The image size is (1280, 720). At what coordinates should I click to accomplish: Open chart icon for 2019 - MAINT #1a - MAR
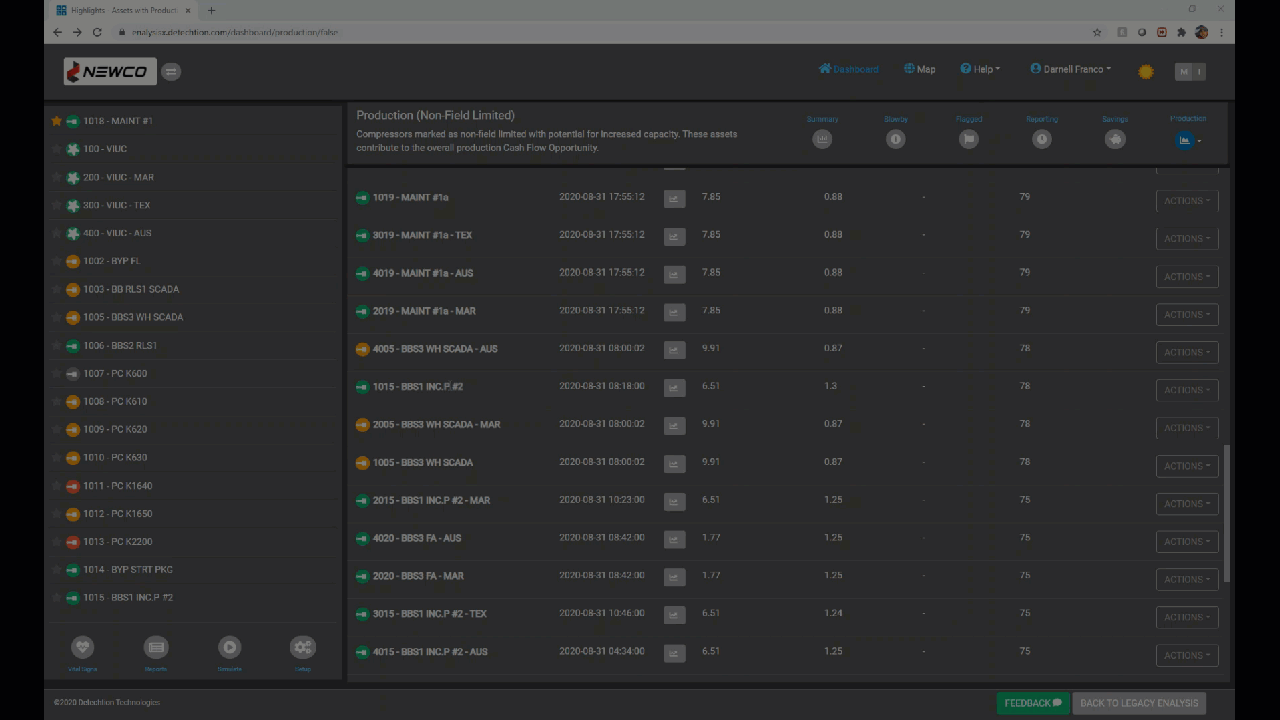click(x=675, y=312)
